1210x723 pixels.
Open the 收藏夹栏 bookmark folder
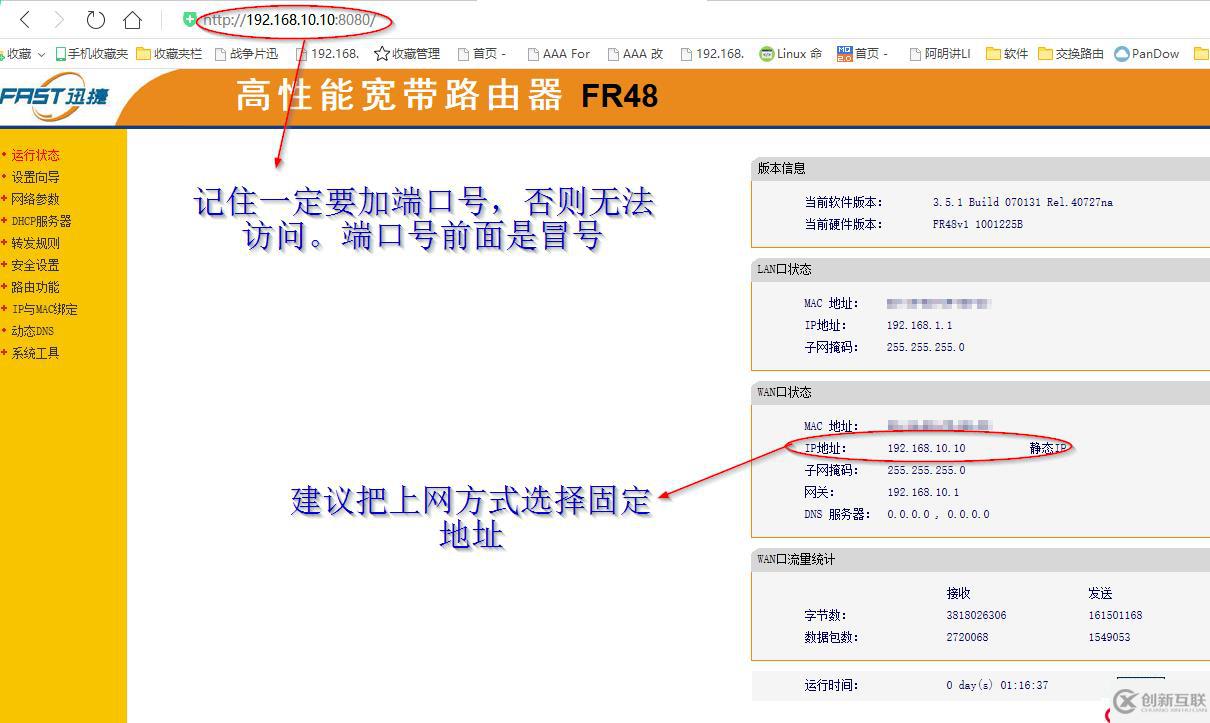click(x=169, y=54)
